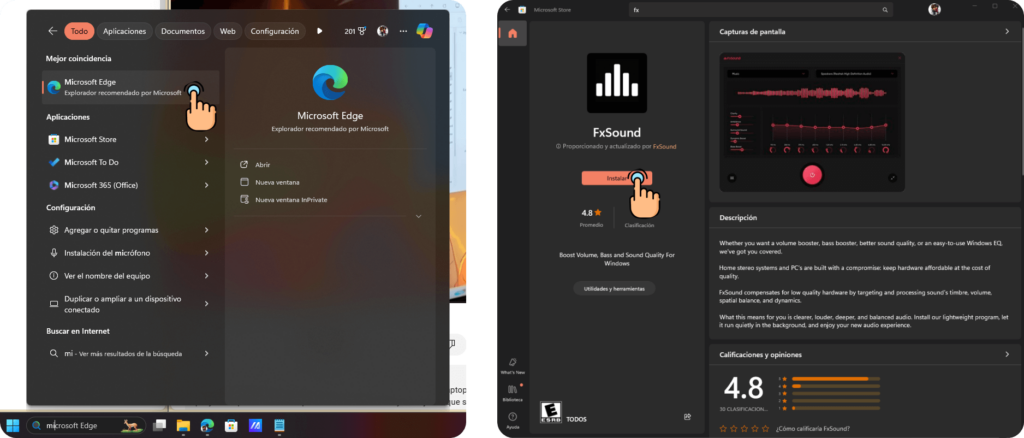Open Biblioteca in Store sidebar

coord(513,390)
